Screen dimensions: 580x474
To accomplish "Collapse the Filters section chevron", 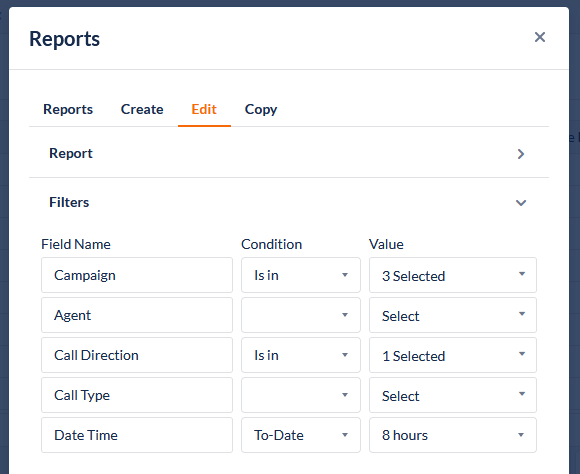I will (x=521, y=203).
